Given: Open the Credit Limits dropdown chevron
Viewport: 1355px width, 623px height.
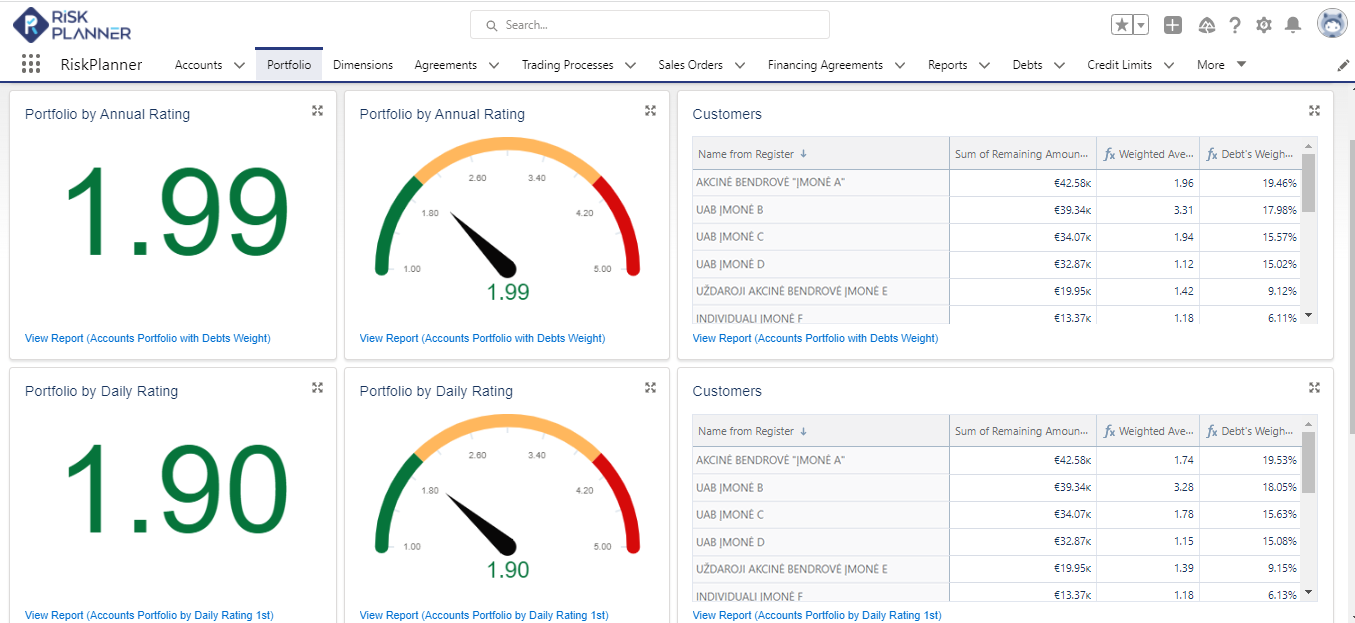Looking at the screenshot, I should 1169,65.
